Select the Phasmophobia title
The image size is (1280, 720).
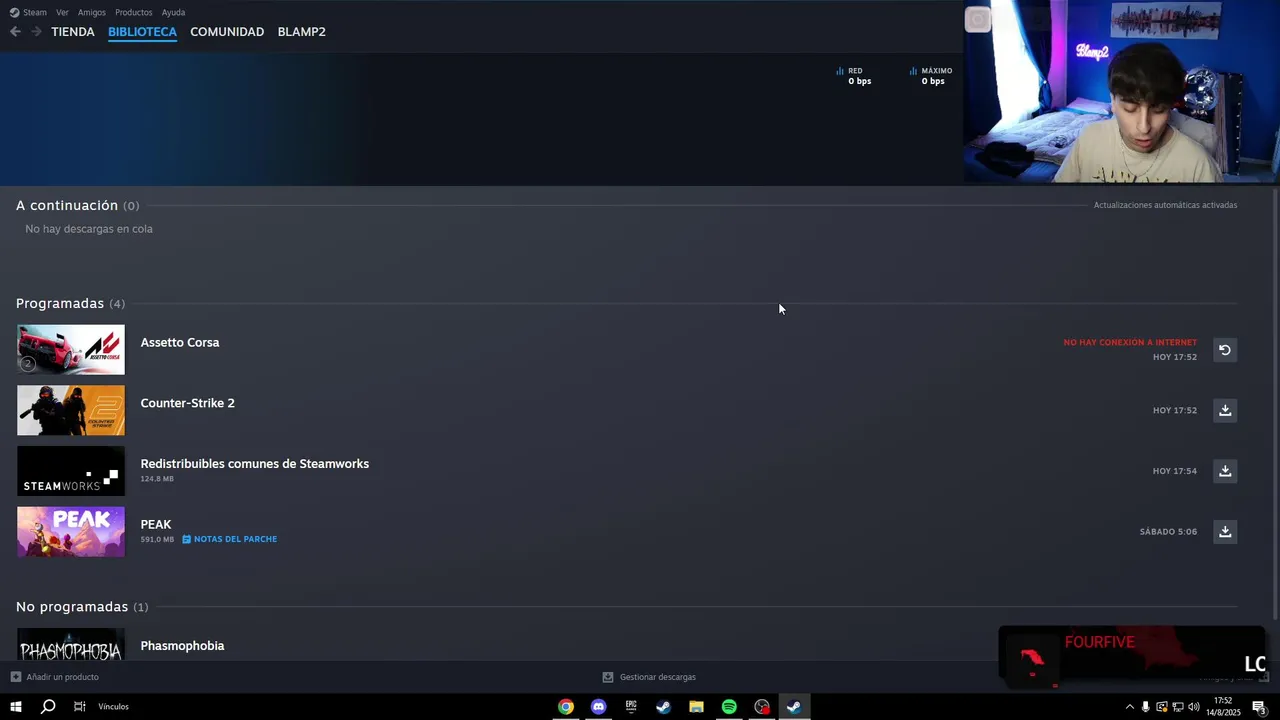182,646
